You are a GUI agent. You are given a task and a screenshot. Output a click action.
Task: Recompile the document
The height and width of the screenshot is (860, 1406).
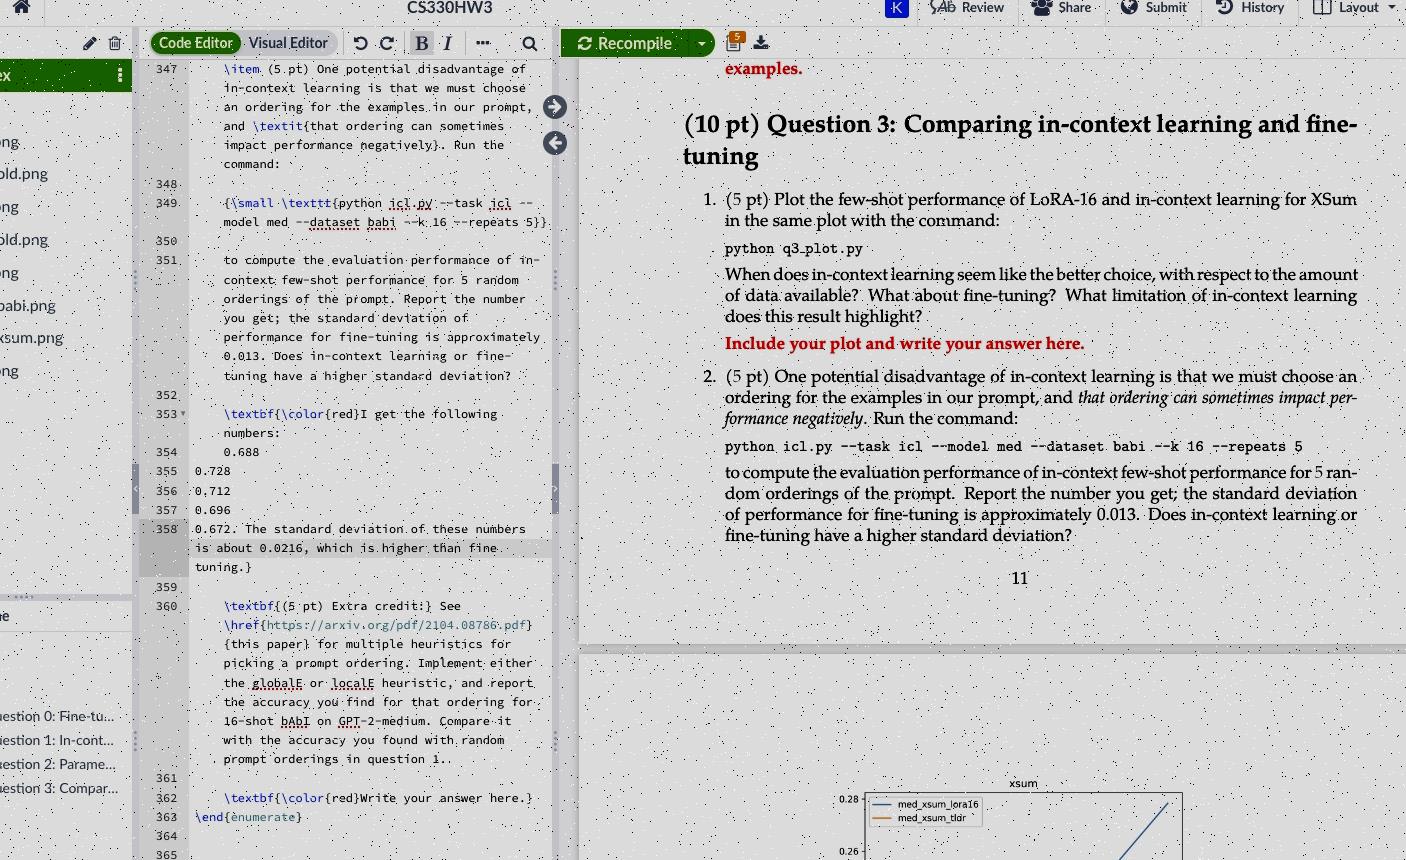tap(625, 43)
